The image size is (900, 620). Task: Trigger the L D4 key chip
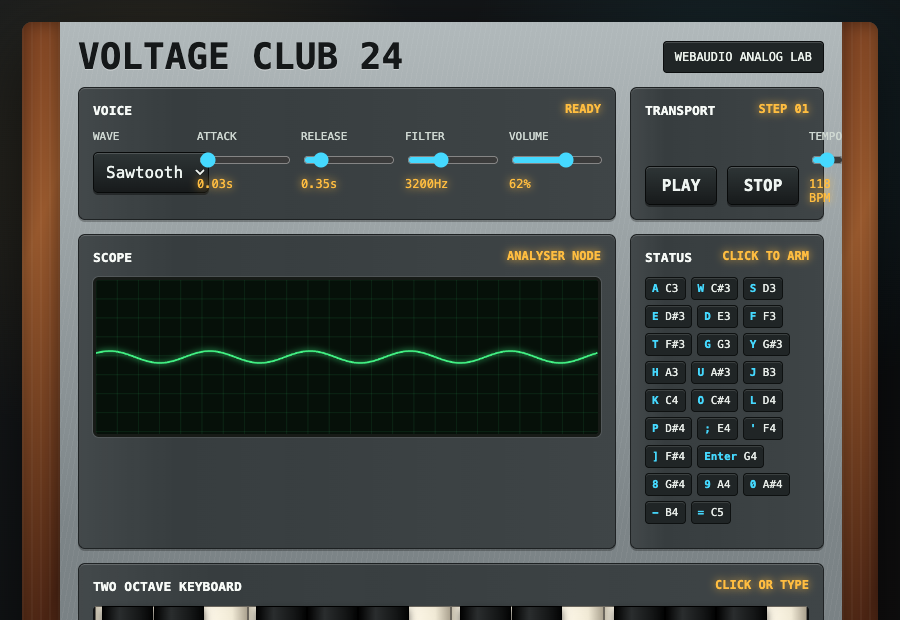[763, 400]
